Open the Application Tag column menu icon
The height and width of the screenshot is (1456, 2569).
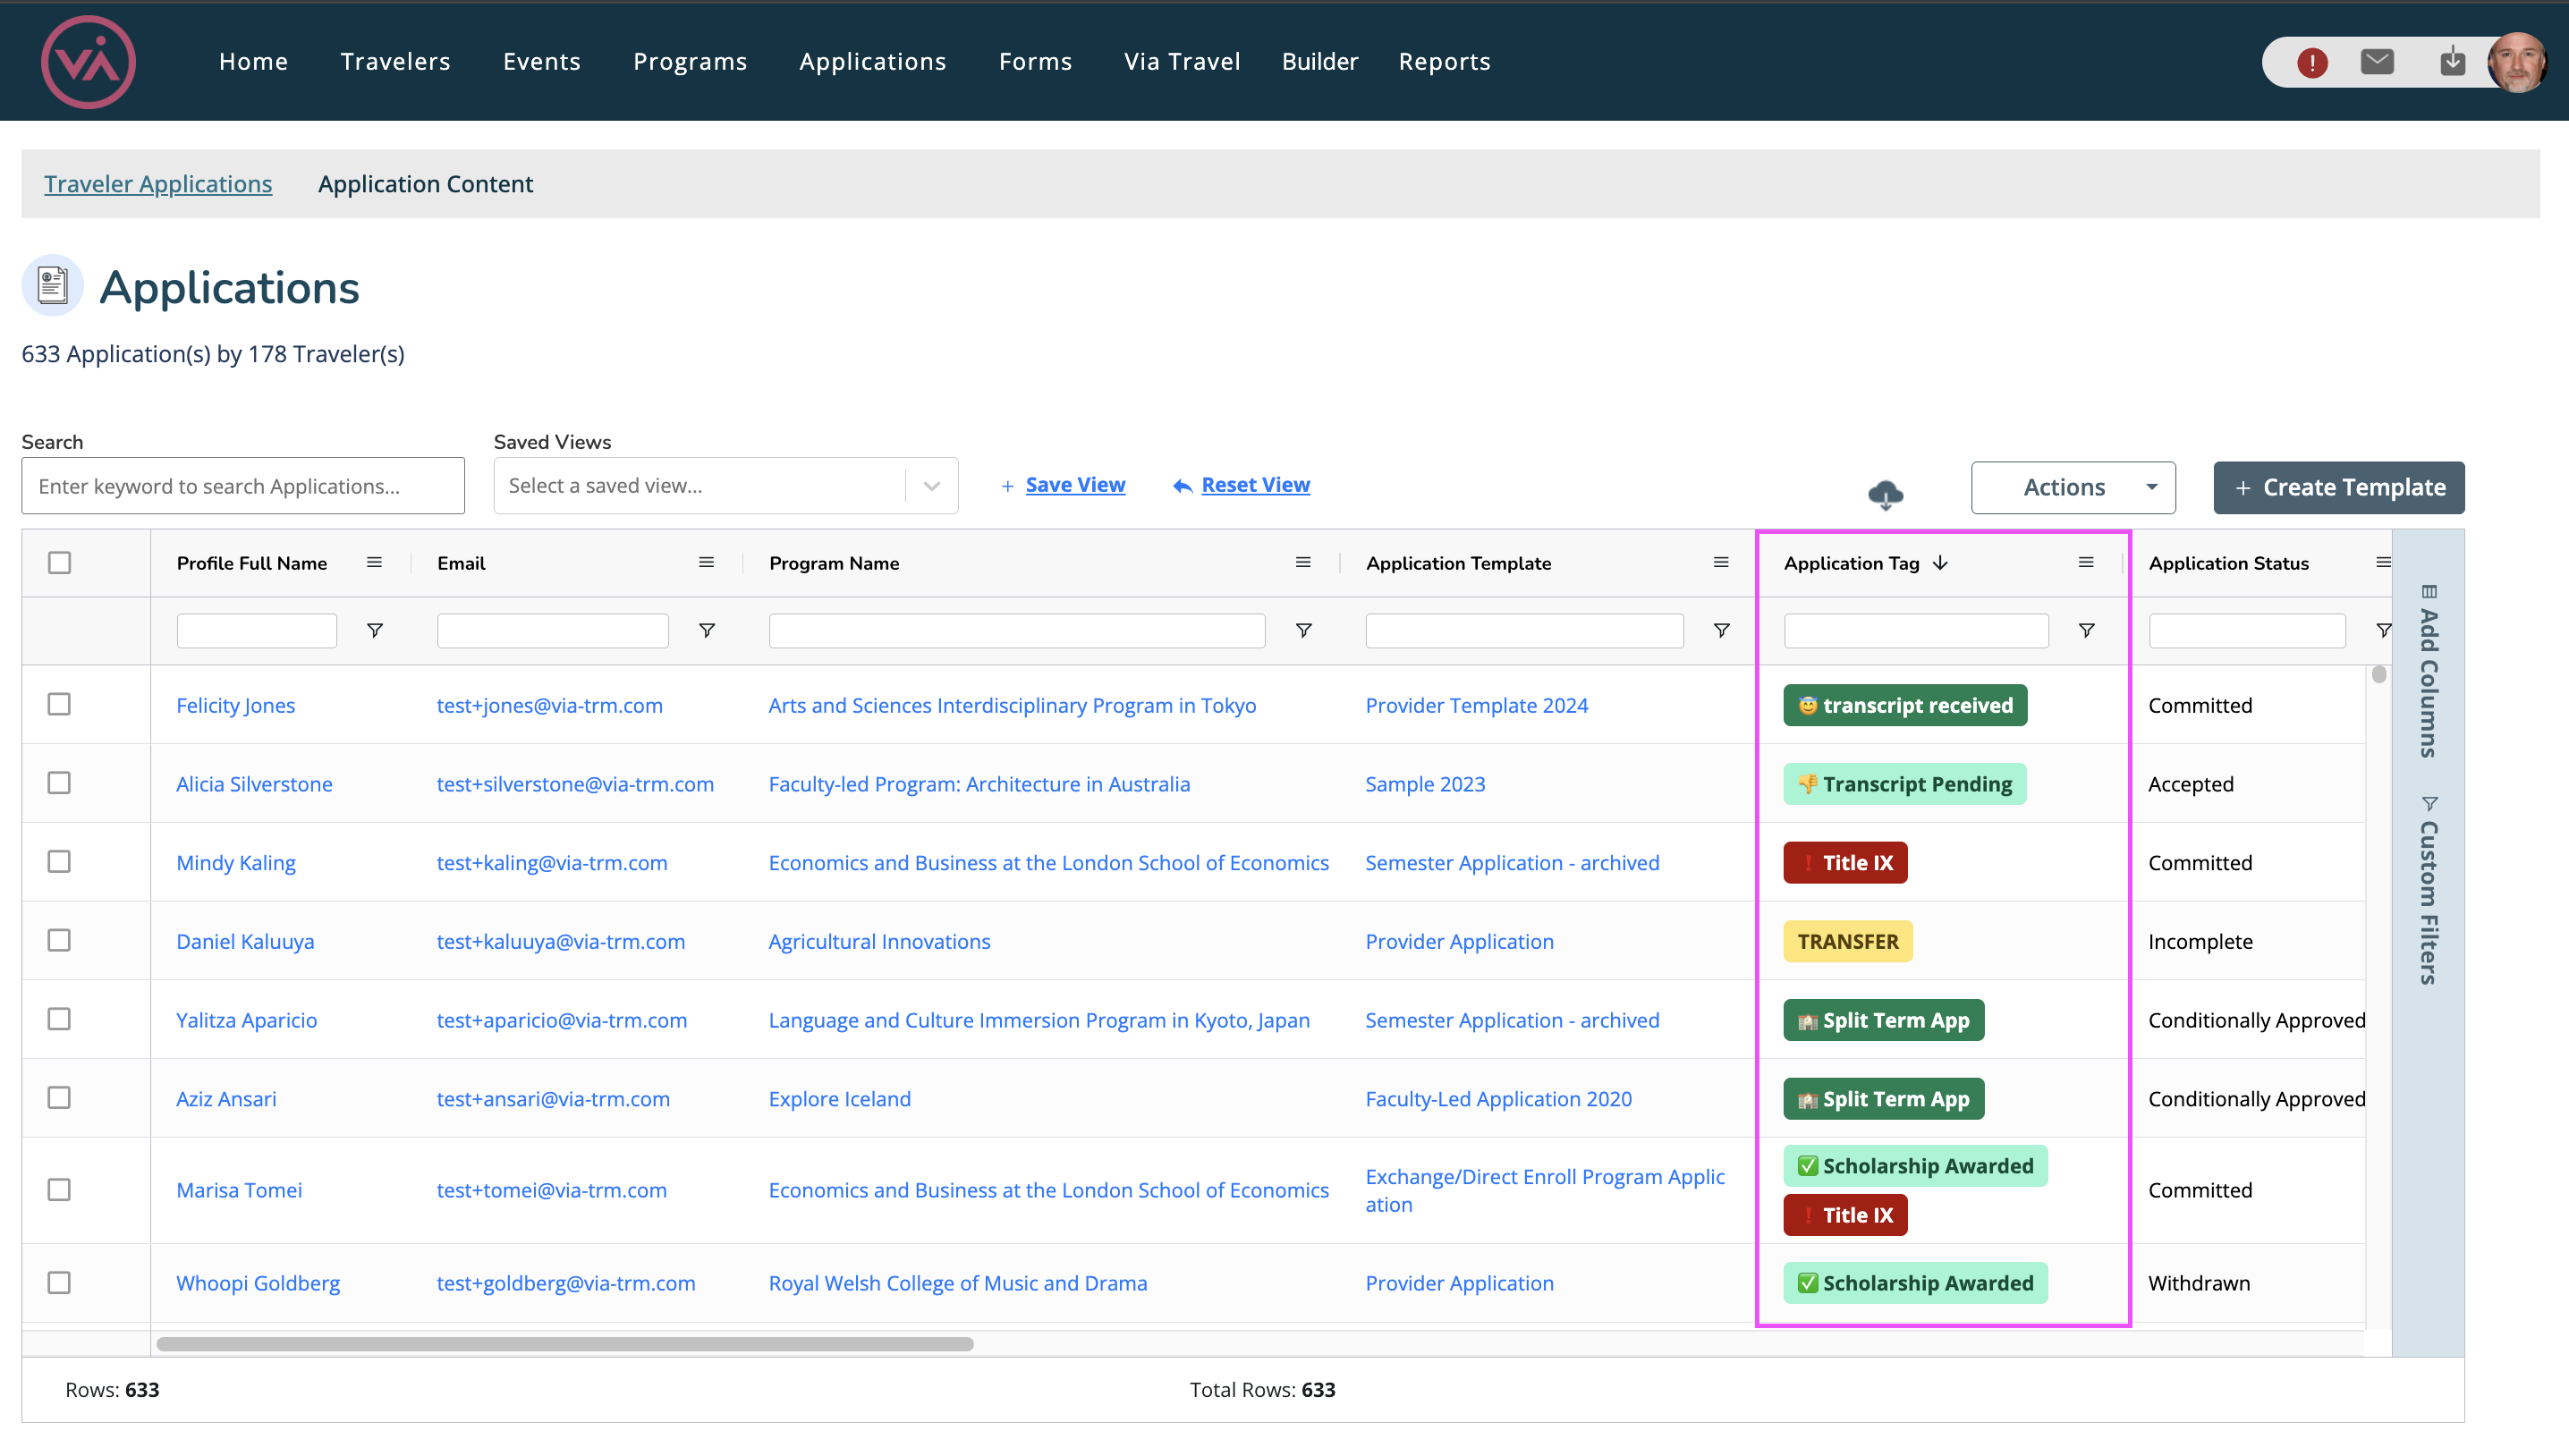pyautogui.click(x=2086, y=563)
